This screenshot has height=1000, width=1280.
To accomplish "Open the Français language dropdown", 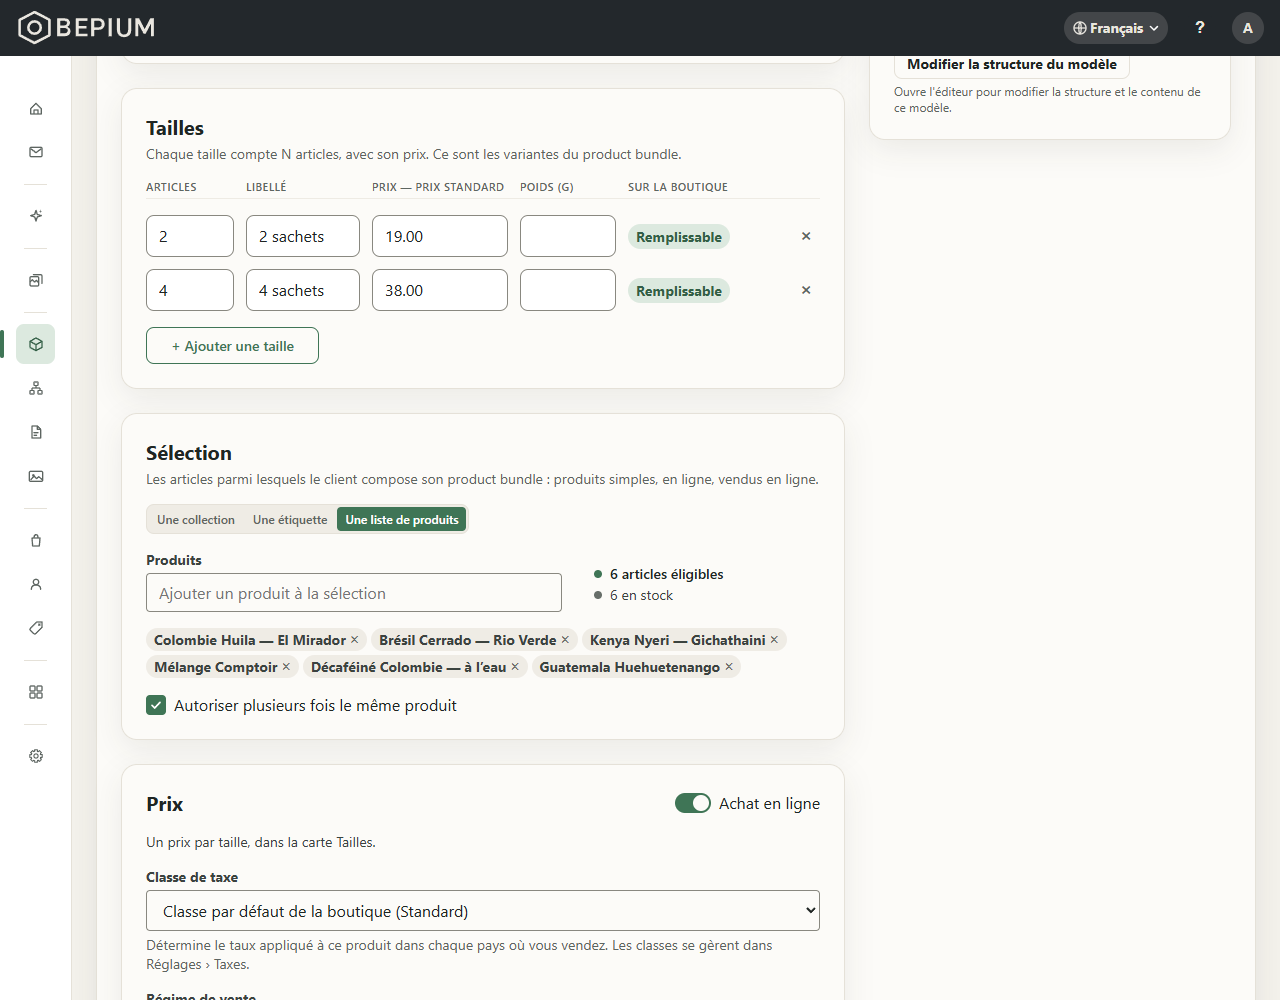I will [x=1116, y=28].
